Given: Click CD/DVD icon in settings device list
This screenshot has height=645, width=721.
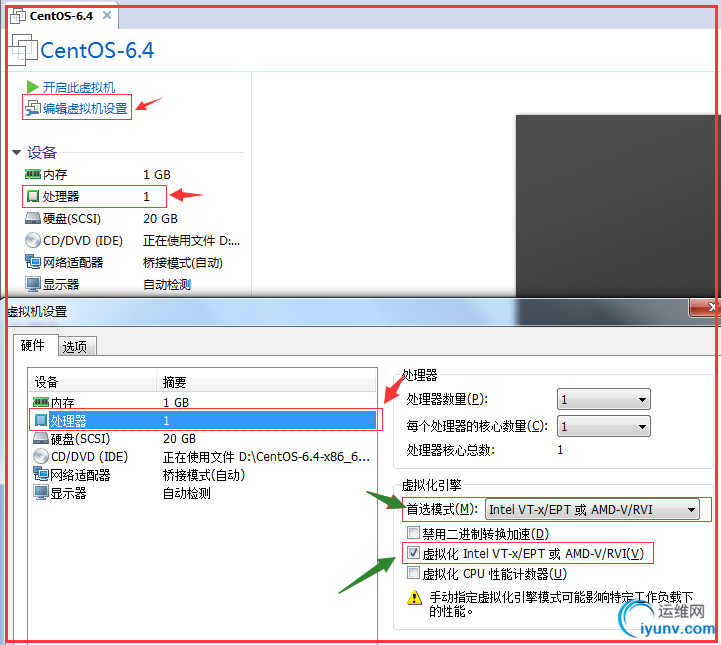Looking at the screenshot, I should [x=40, y=456].
